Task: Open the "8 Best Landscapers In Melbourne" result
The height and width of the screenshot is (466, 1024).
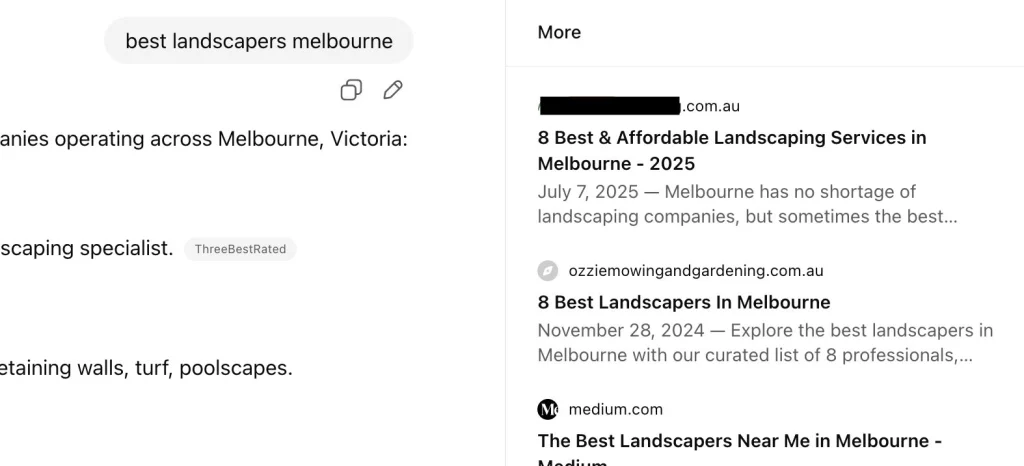Action: [x=684, y=302]
